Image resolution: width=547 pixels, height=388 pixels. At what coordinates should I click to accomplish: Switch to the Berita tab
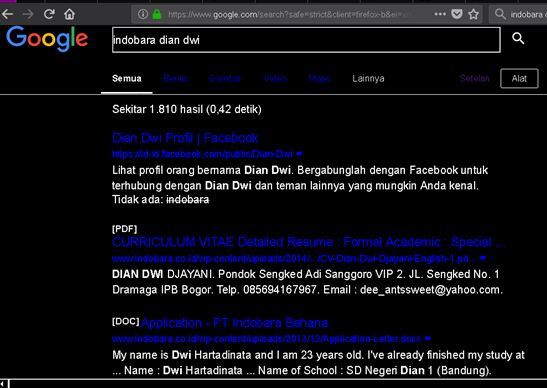(175, 79)
